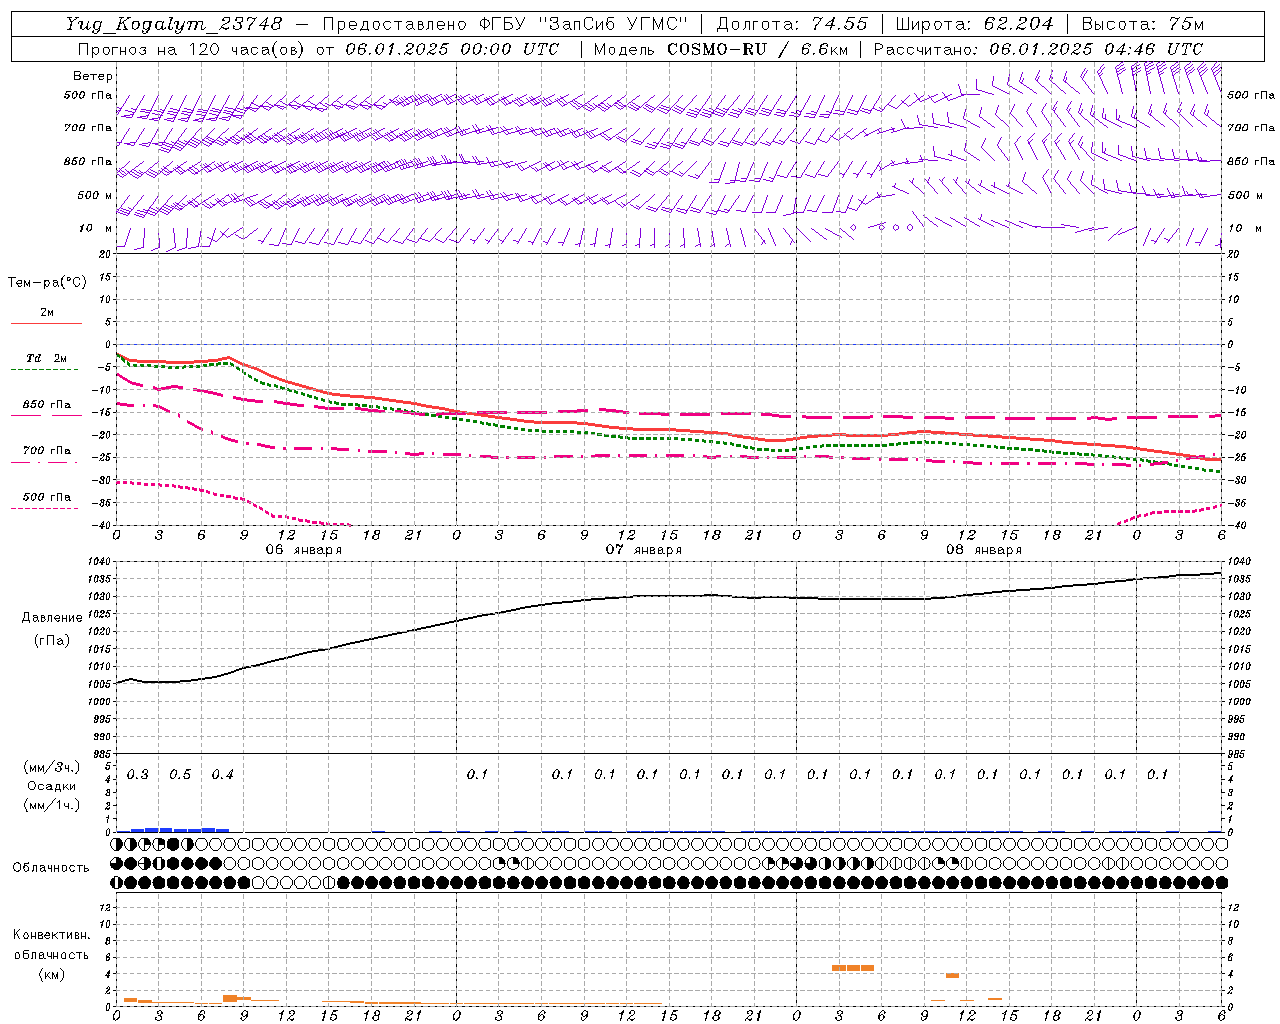This screenshot has width=1280, height=1024.
Task: Click the (мм/1ч.) unit label
Action: coord(52,805)
